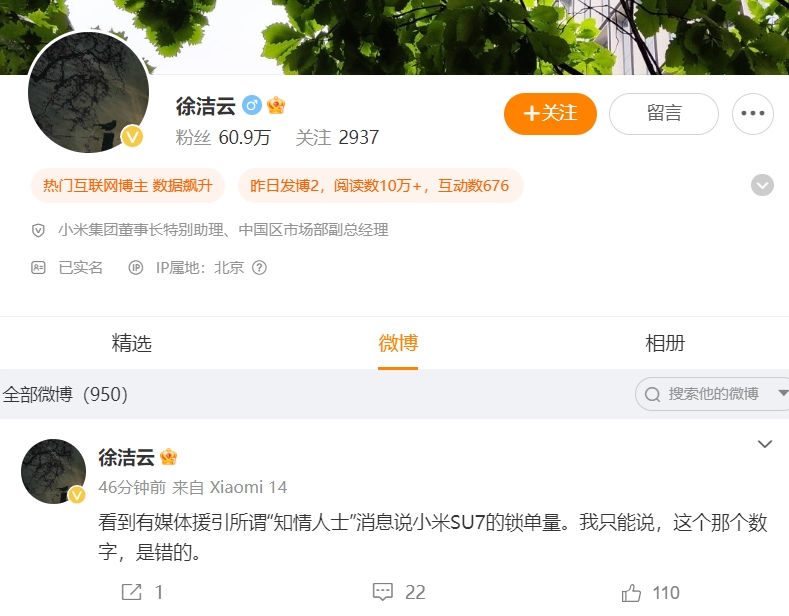Click into 搜索他的微博 search field

click(713, 394)
